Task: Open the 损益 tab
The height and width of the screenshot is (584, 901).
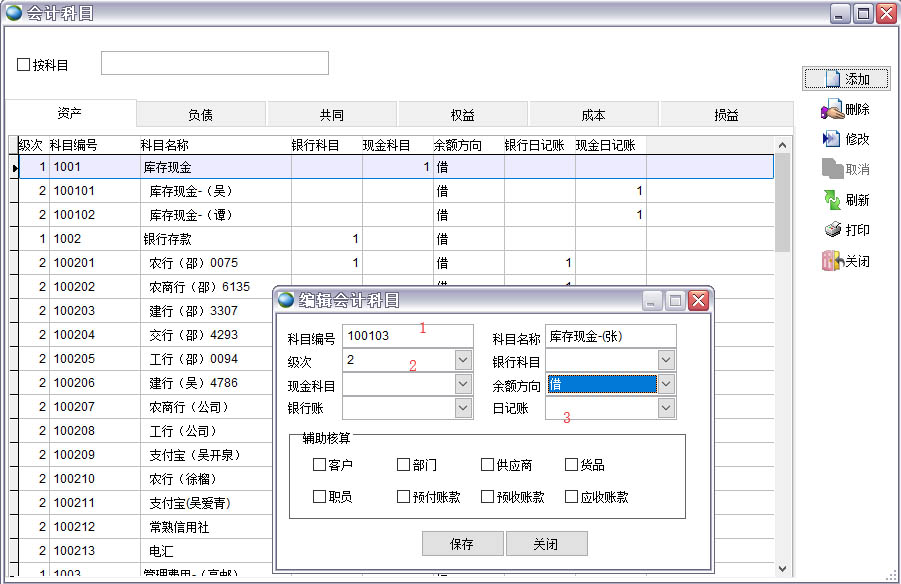Action: (726, 115)
